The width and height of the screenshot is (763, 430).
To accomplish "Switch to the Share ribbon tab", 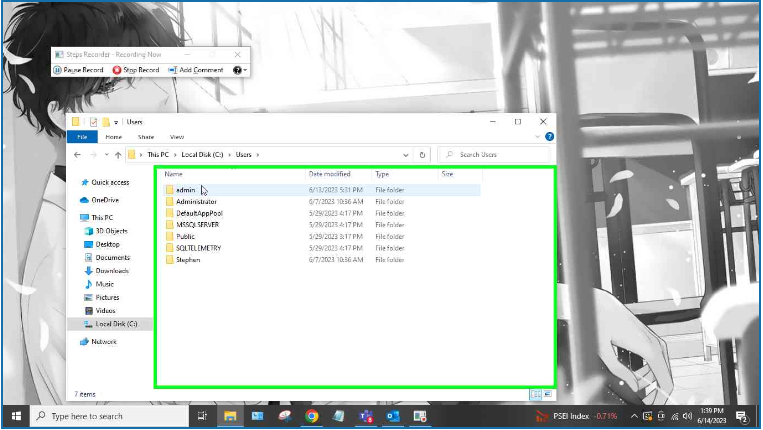I will (x=146, y=137).
